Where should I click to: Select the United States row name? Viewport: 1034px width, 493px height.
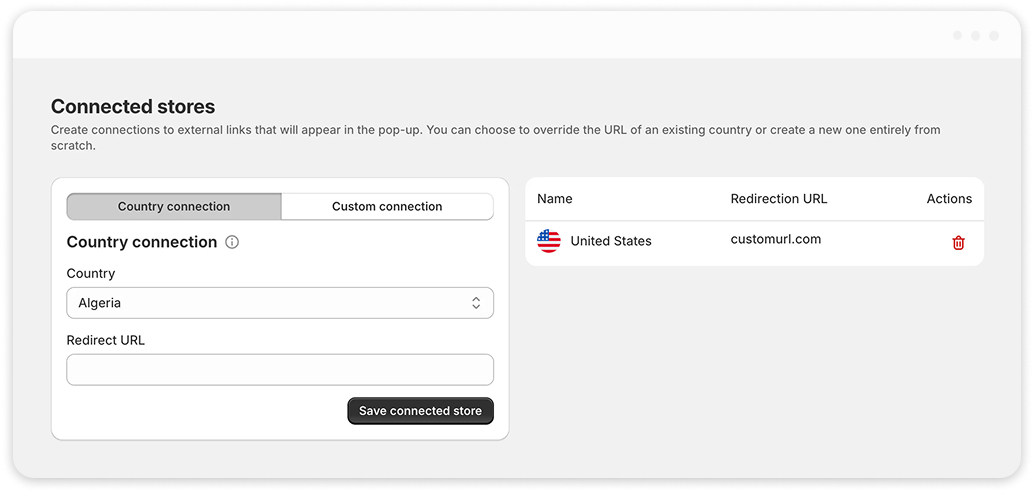point(611,241)
